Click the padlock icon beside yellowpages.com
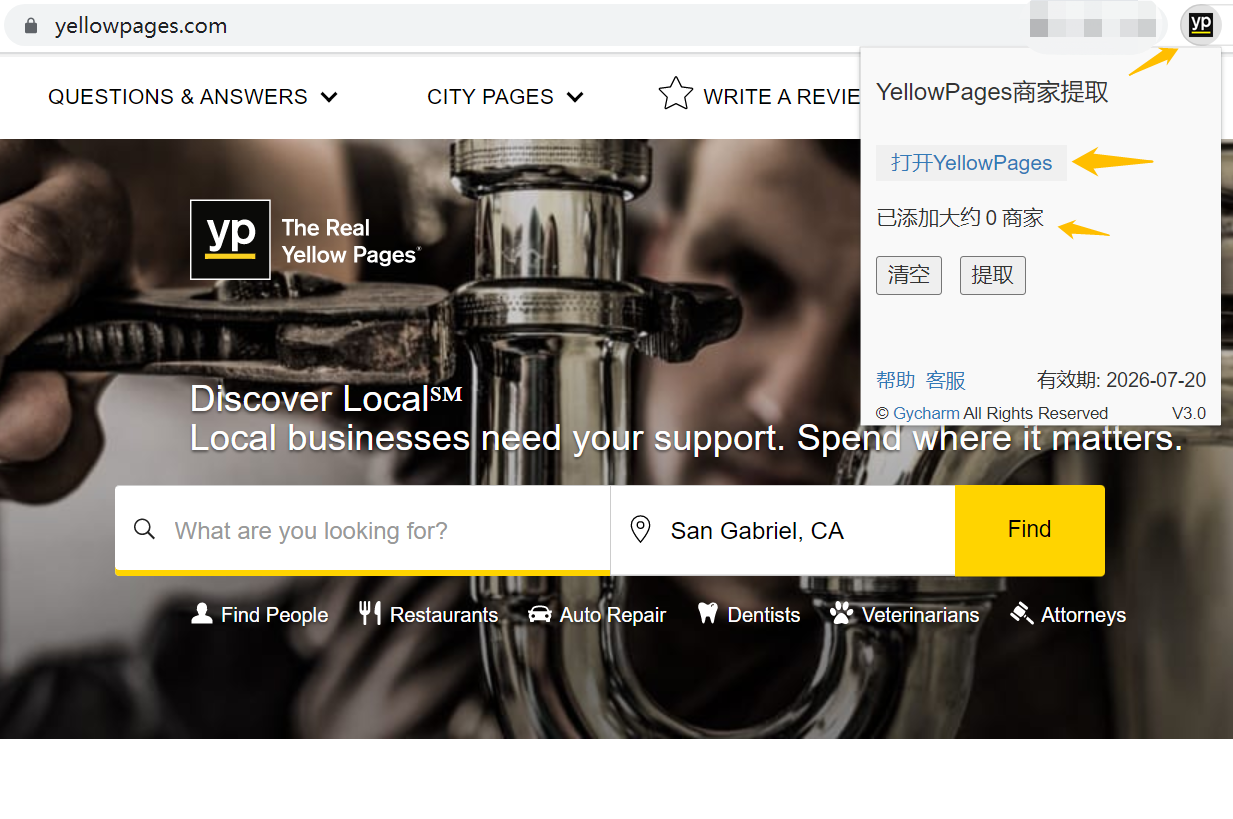Viewport: 1233px width, 819px height. tap(31, 26)
